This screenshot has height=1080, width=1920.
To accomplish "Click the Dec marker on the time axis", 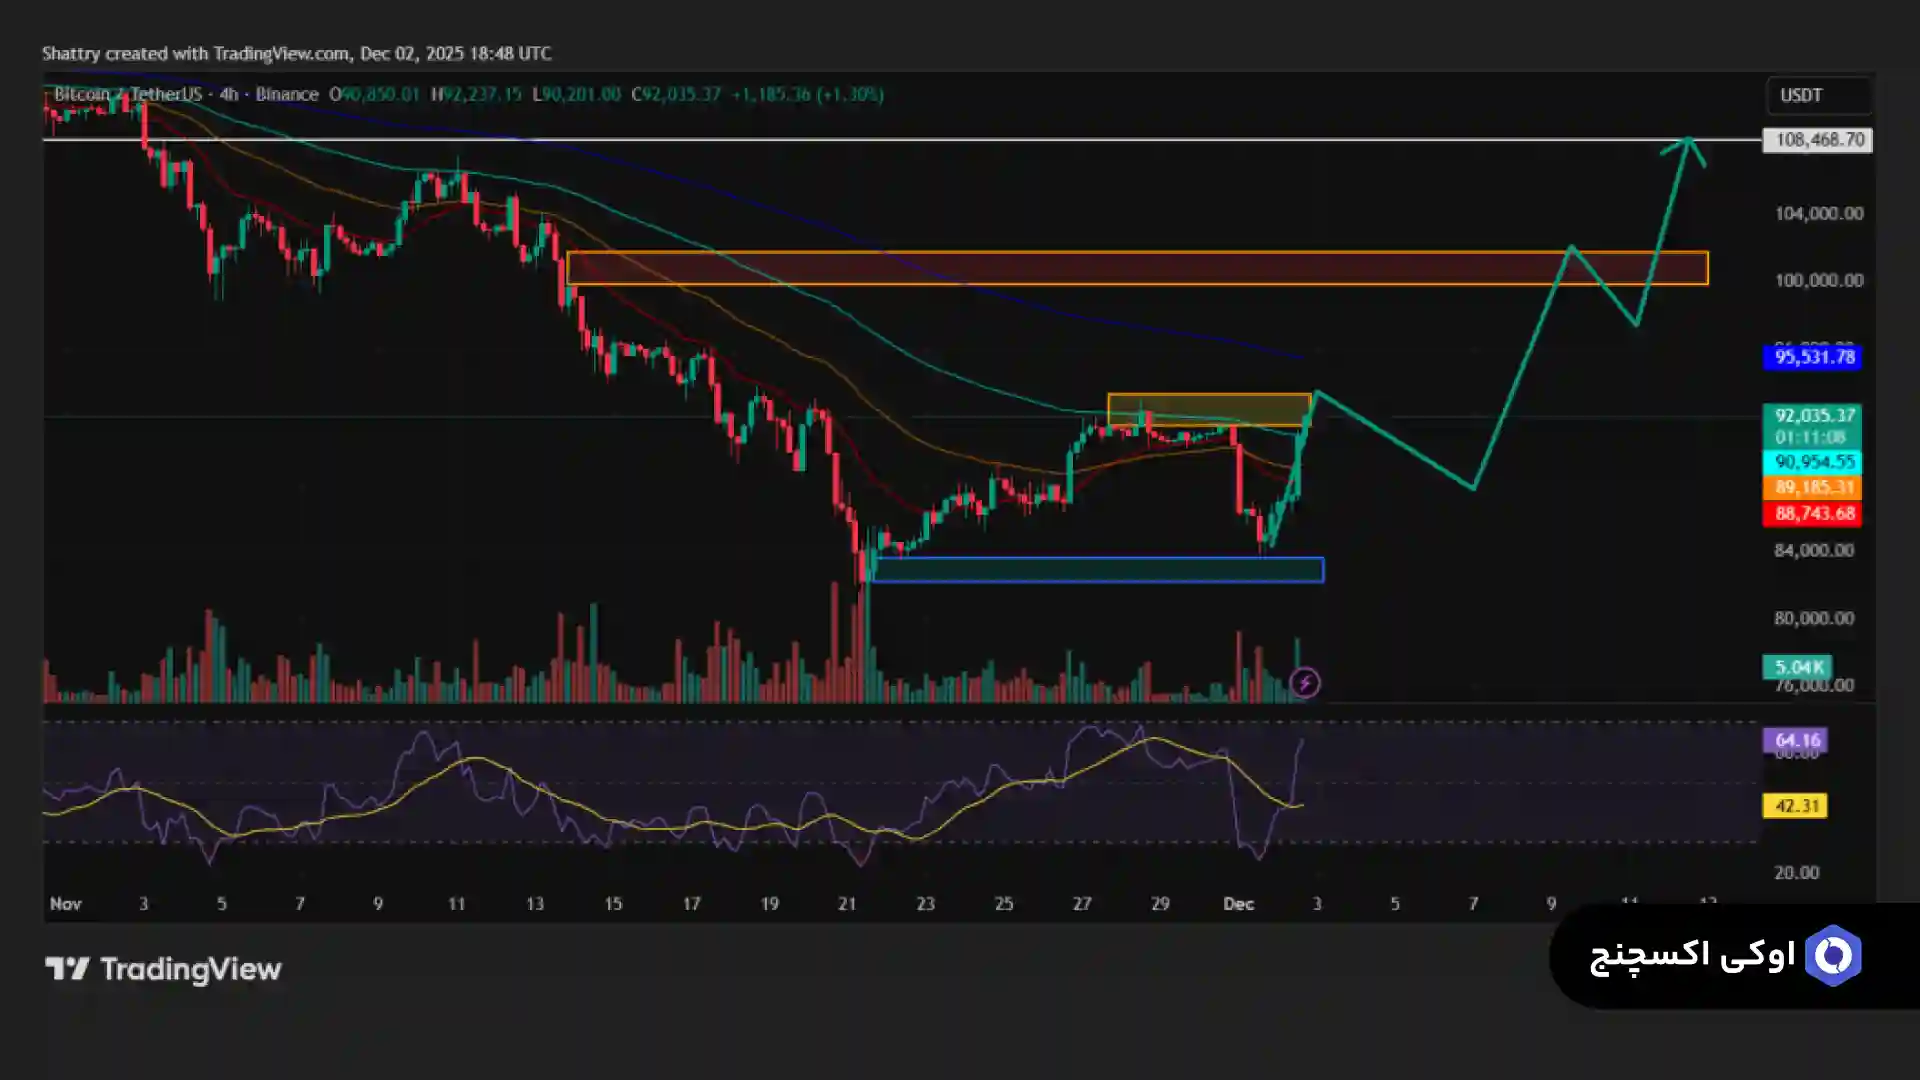I will pos(1238,904).
